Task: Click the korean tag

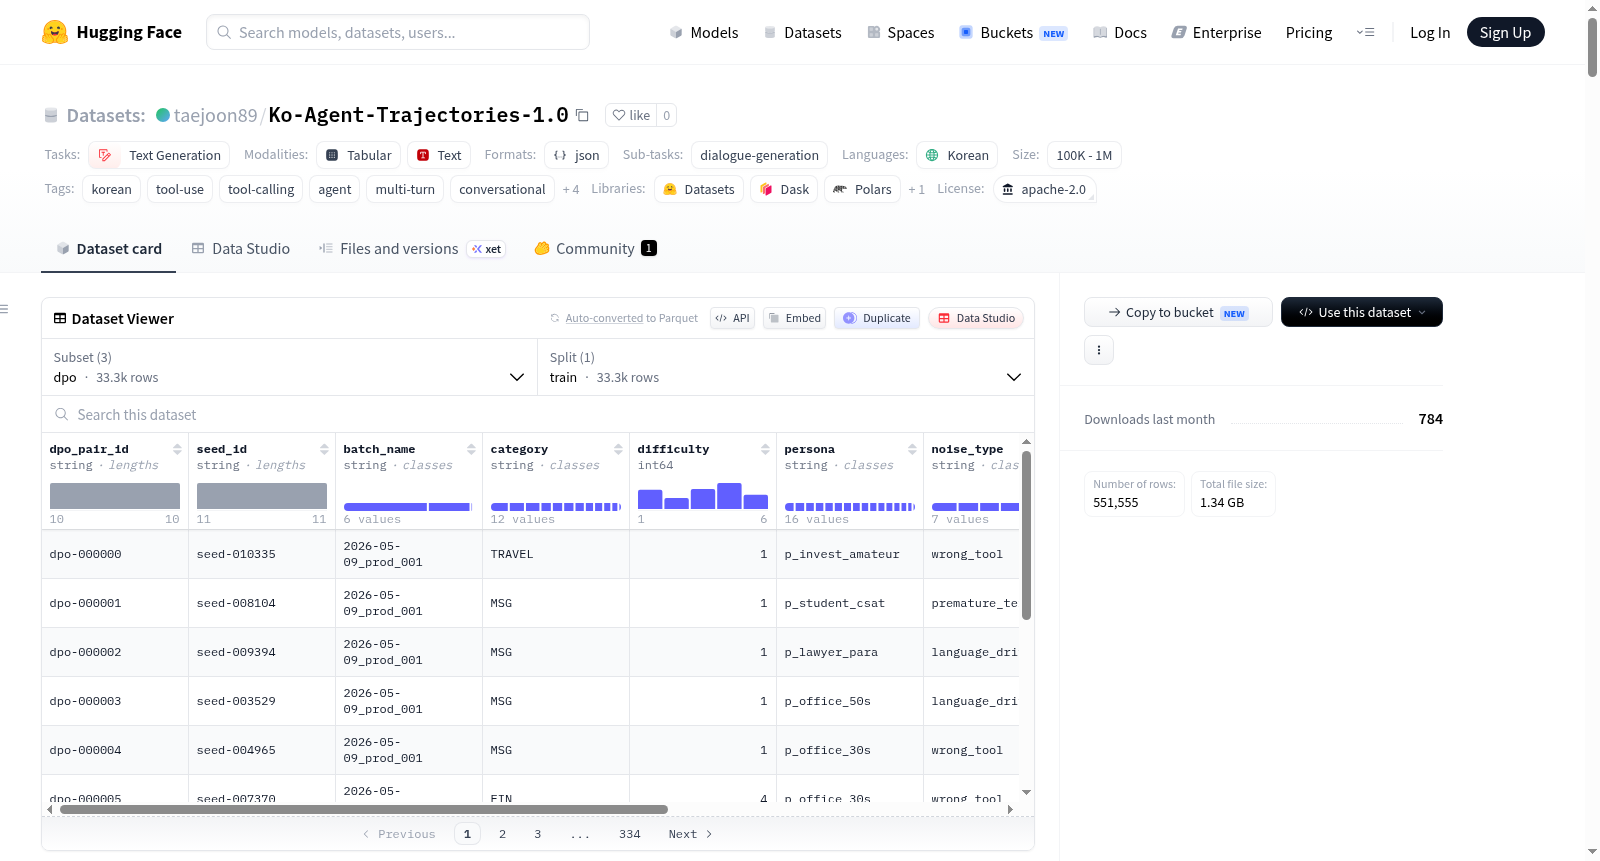Action: point(111,189)
